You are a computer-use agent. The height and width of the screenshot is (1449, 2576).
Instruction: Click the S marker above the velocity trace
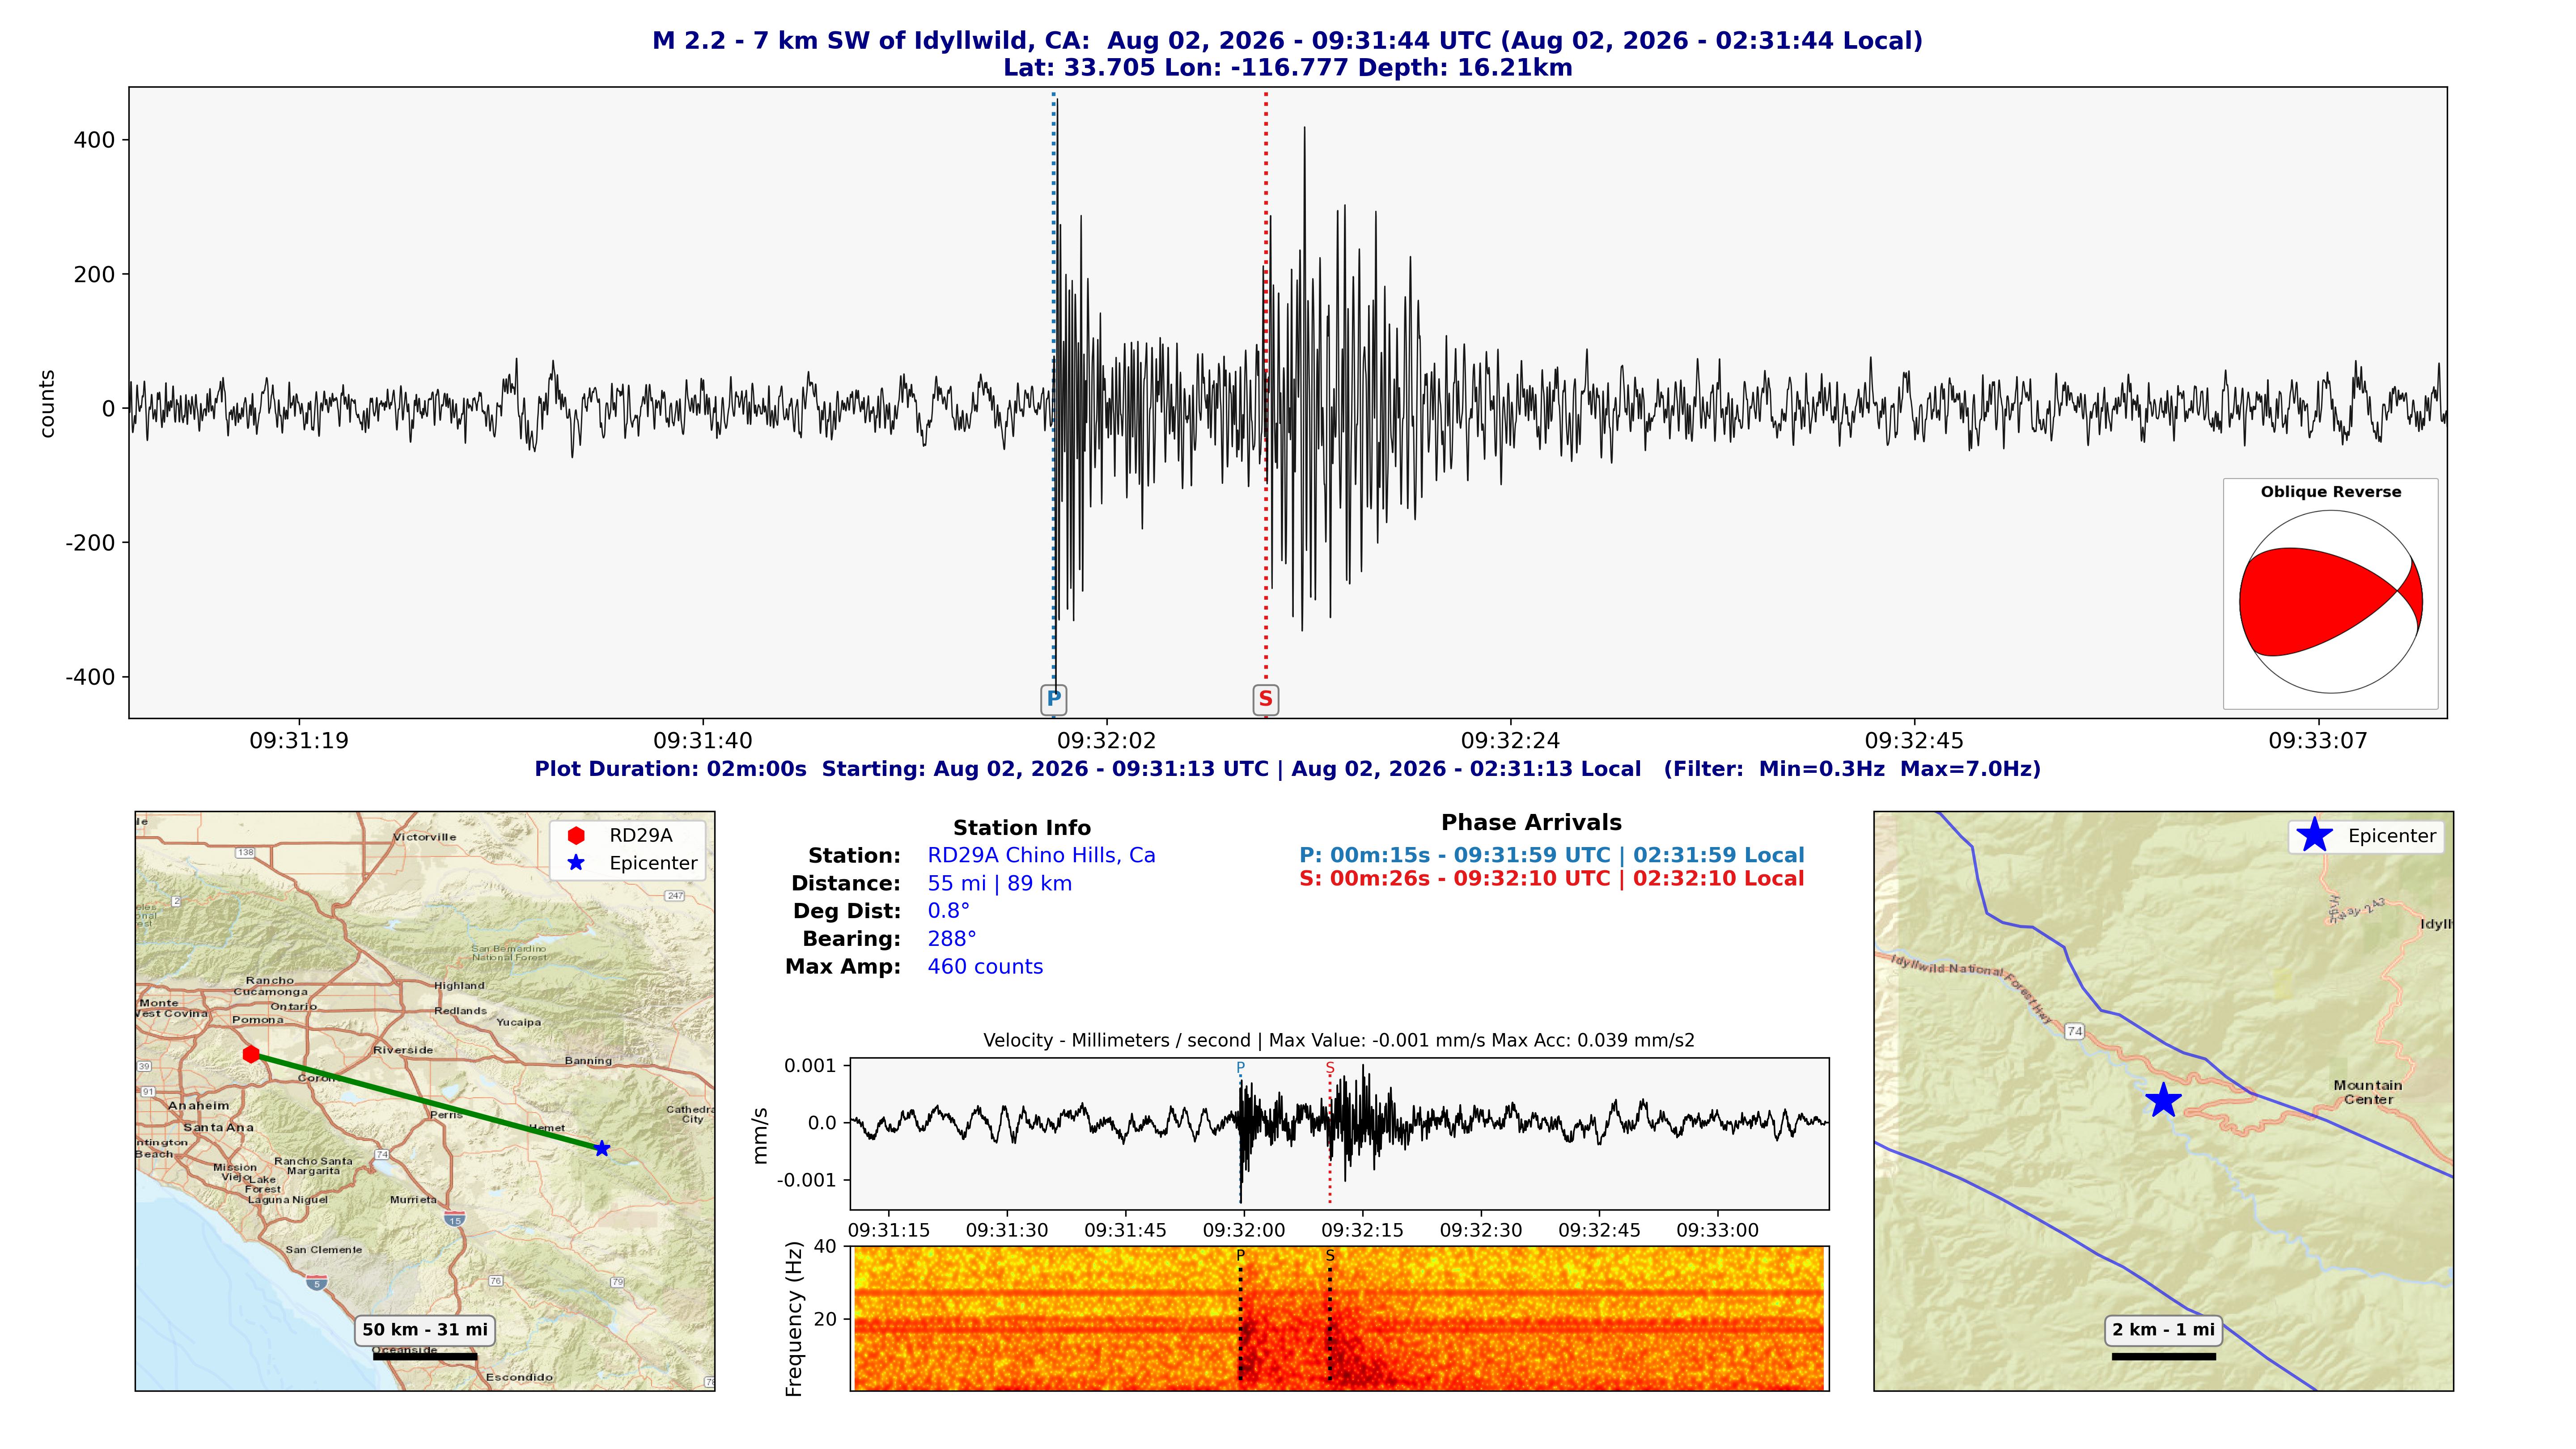click(1330, 1067)
